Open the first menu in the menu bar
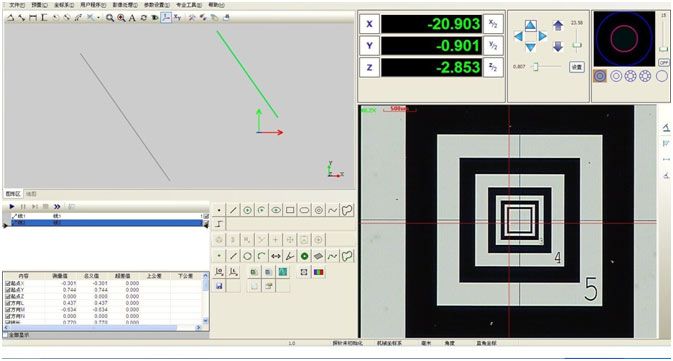Viewport: 673px width, 361px height. pyautogui.click(x=17, y=5)
